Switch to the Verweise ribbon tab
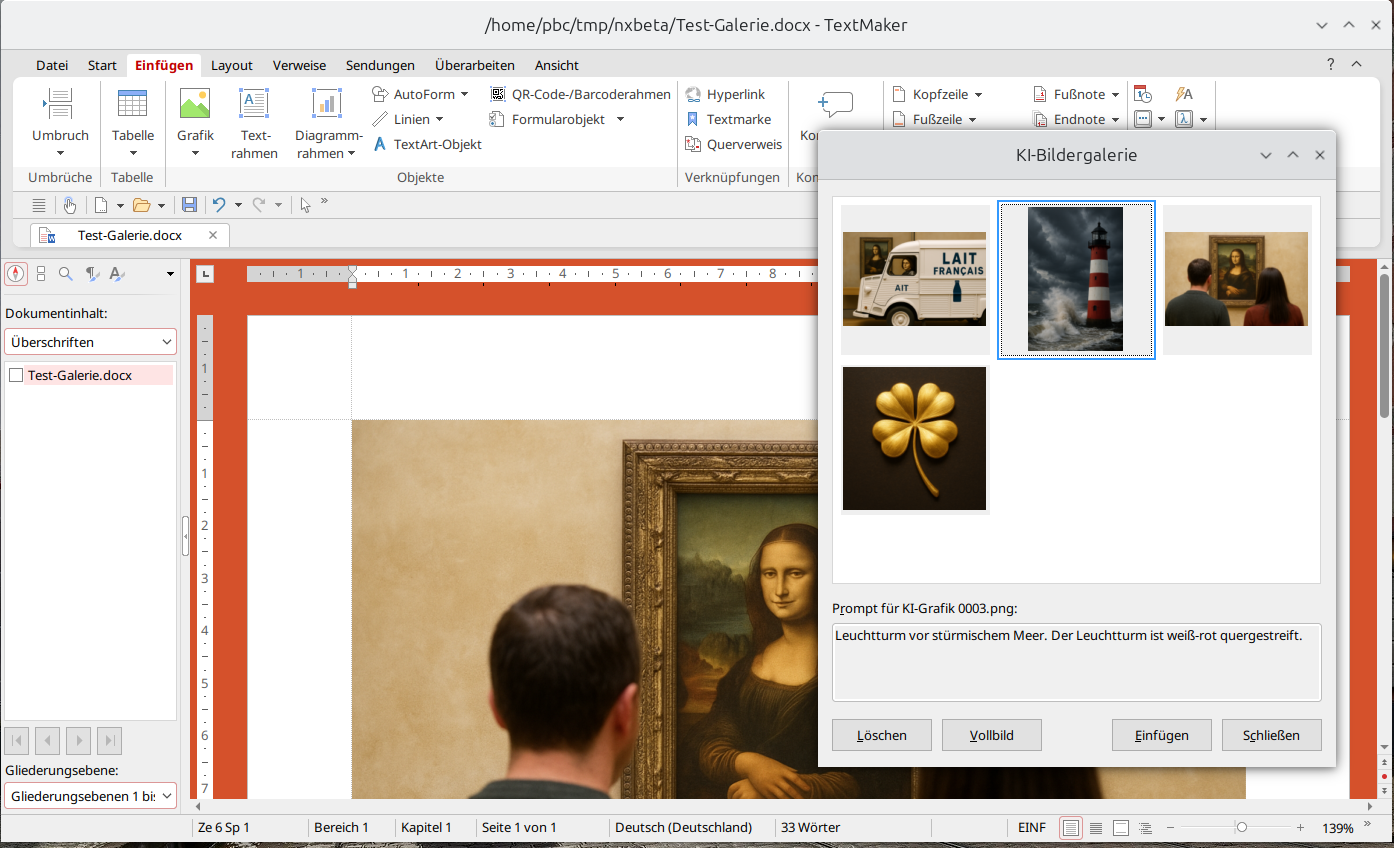 [299, 65]
